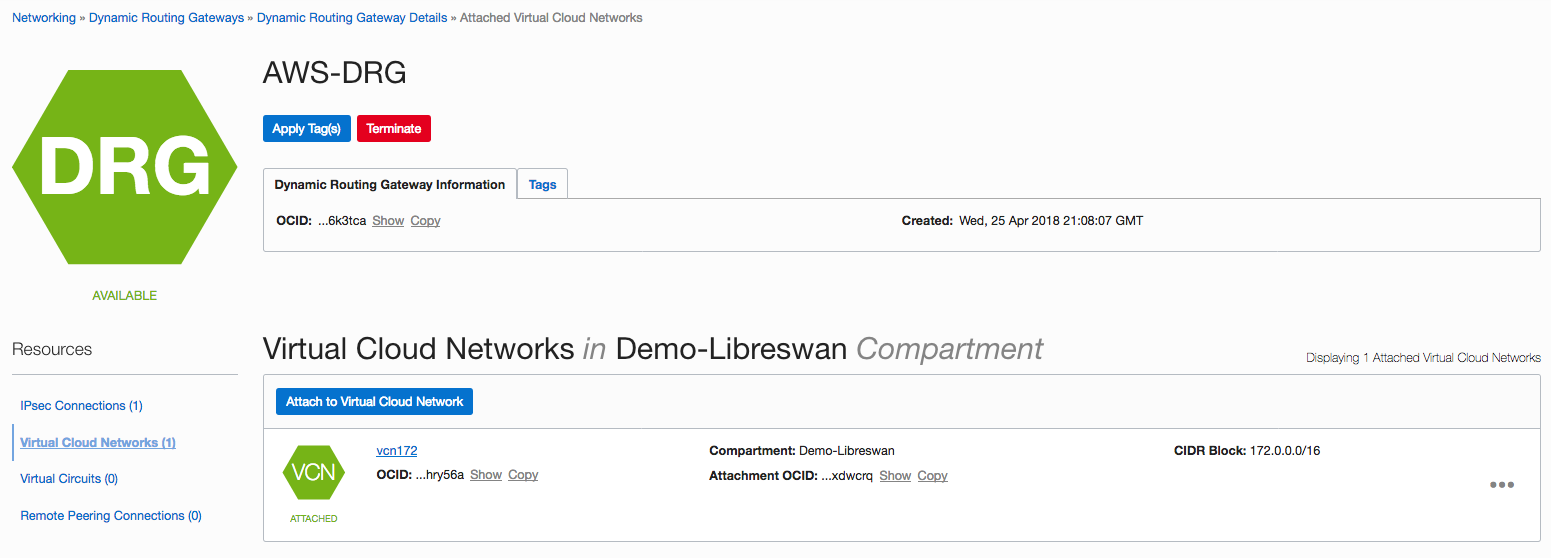Image resolution: width=1551 pixels, height=558 pixels.
Task: Click the Created date Wed, 25 Apr 2018
Action: pos(1050,220)
